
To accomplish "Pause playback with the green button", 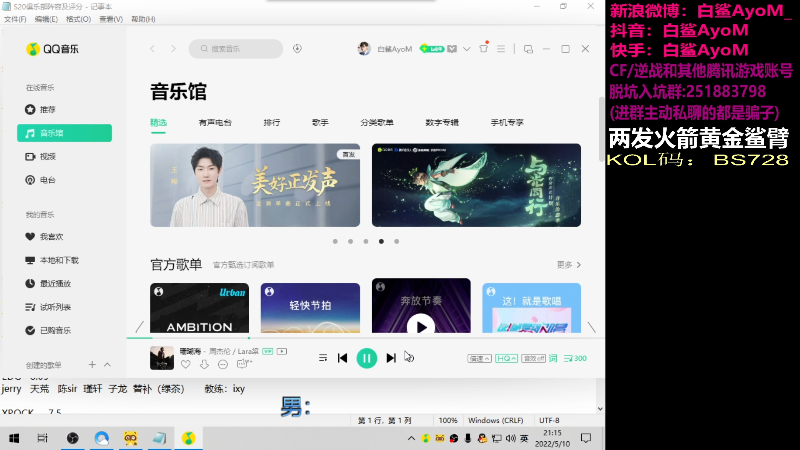I will pos(366,358).
